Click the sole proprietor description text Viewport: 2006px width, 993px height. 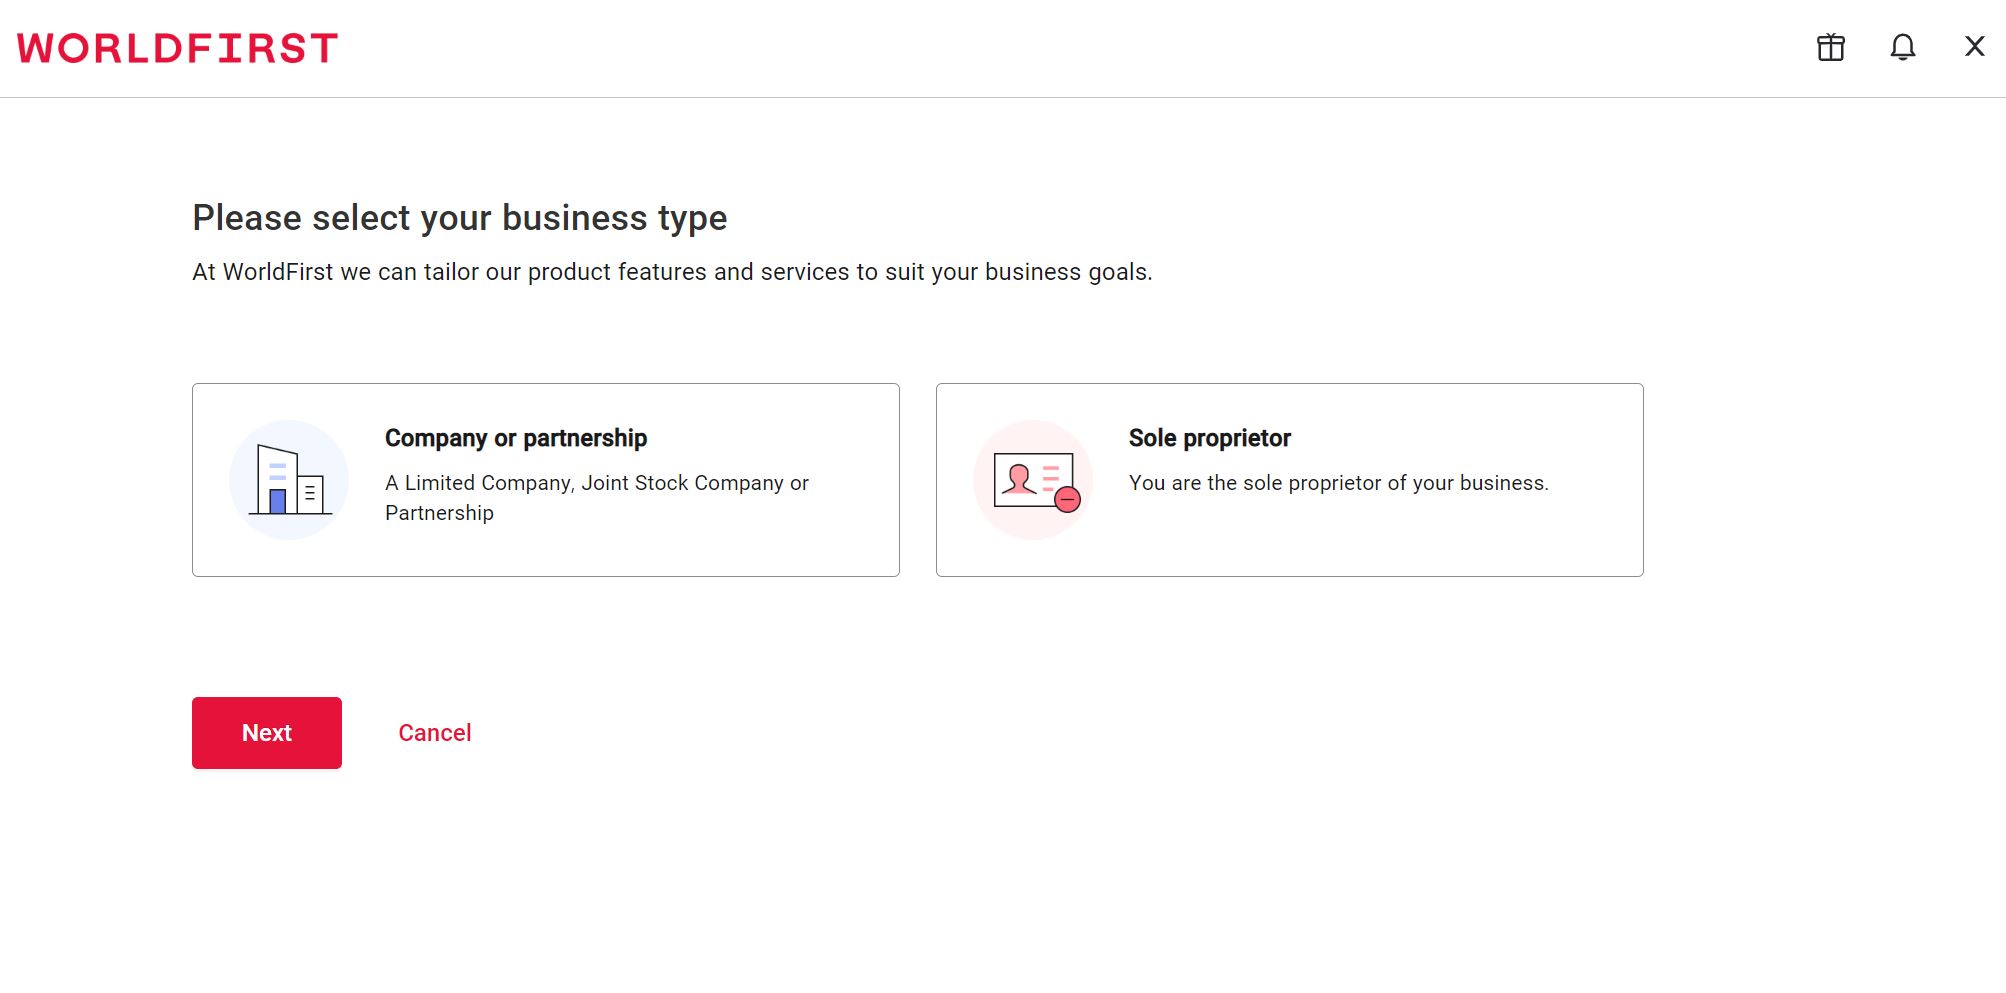(1338, 483)
